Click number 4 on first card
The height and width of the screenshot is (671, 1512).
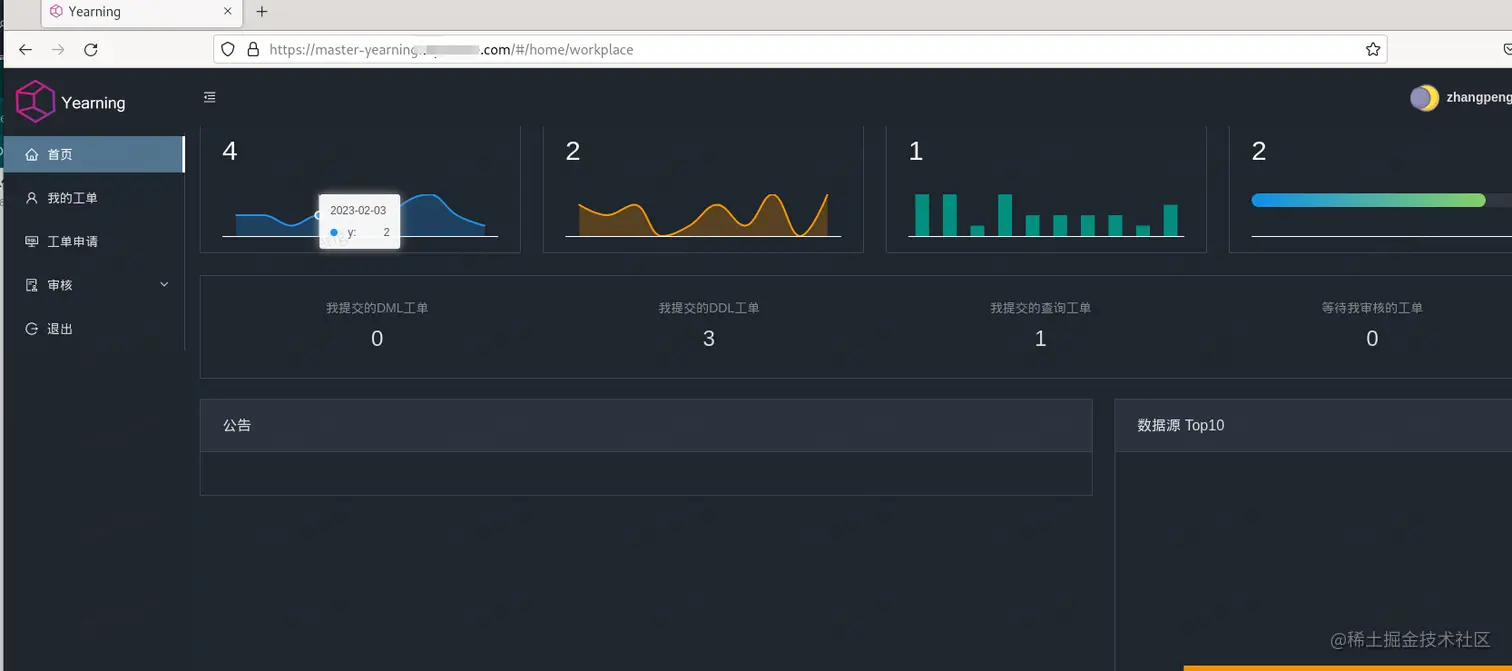tap(230, 151)
